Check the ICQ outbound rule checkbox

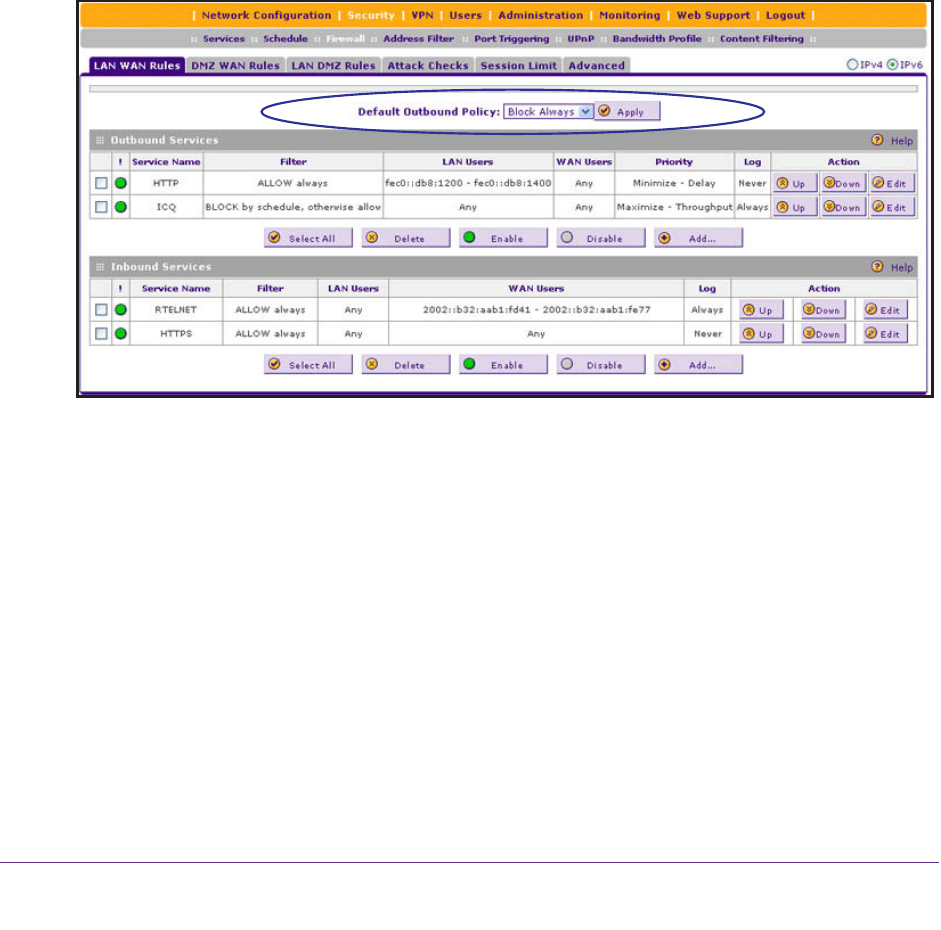click(x=101, y=207)
